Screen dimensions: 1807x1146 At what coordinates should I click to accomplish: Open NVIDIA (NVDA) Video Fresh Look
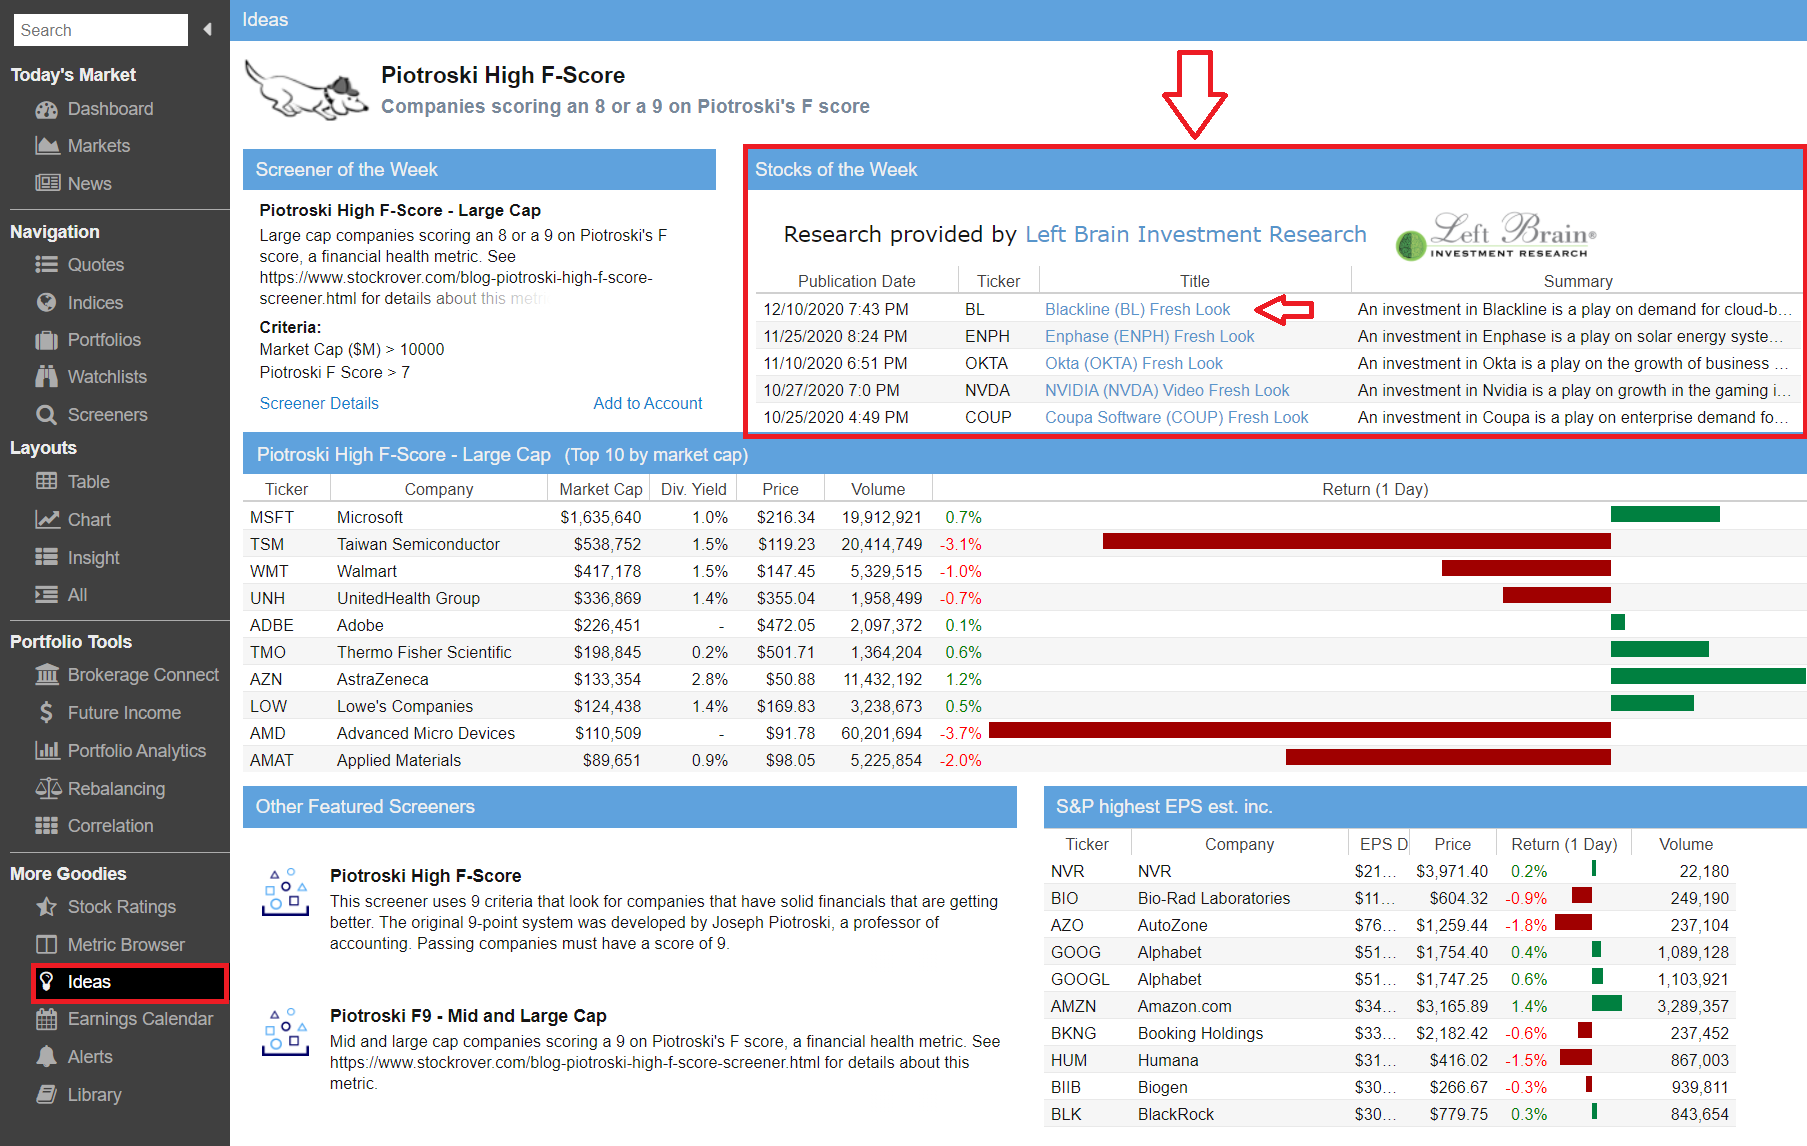click(1167, 390)
